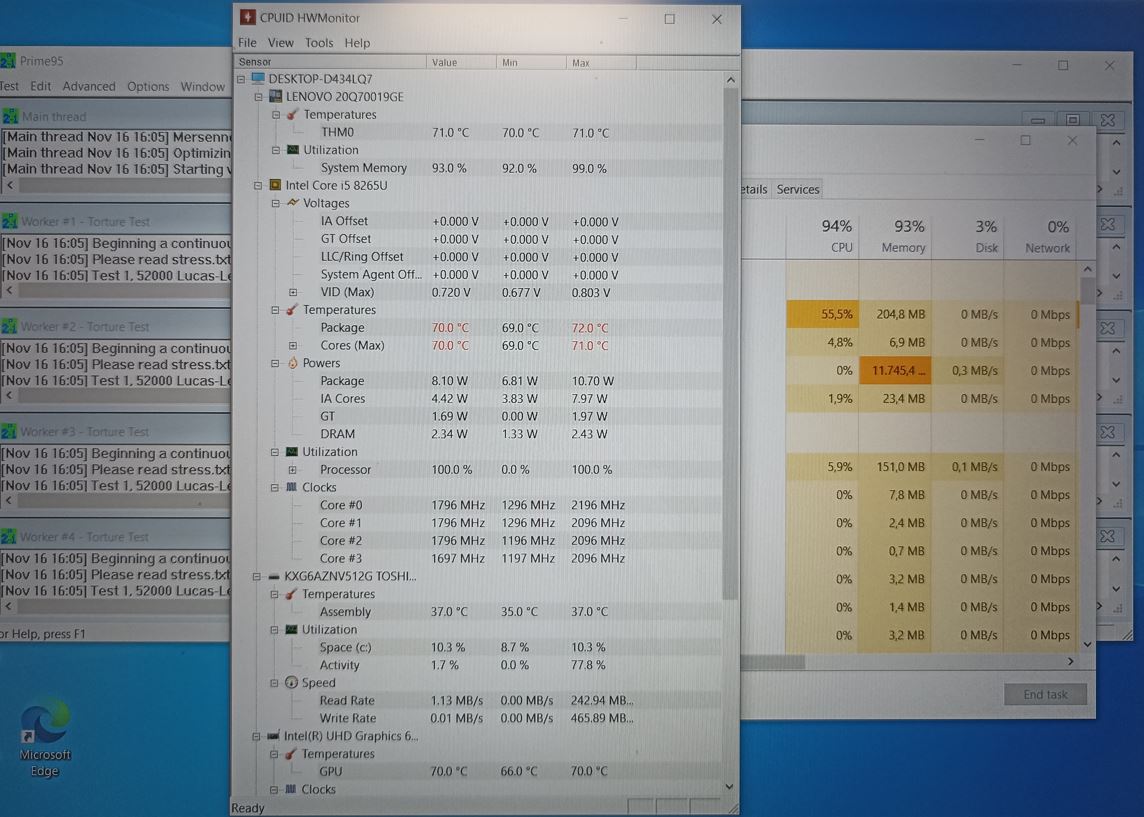
Task: Collapse the Voltages section under Intel Core
Action: pyautogui.click(x=276, y=204)
